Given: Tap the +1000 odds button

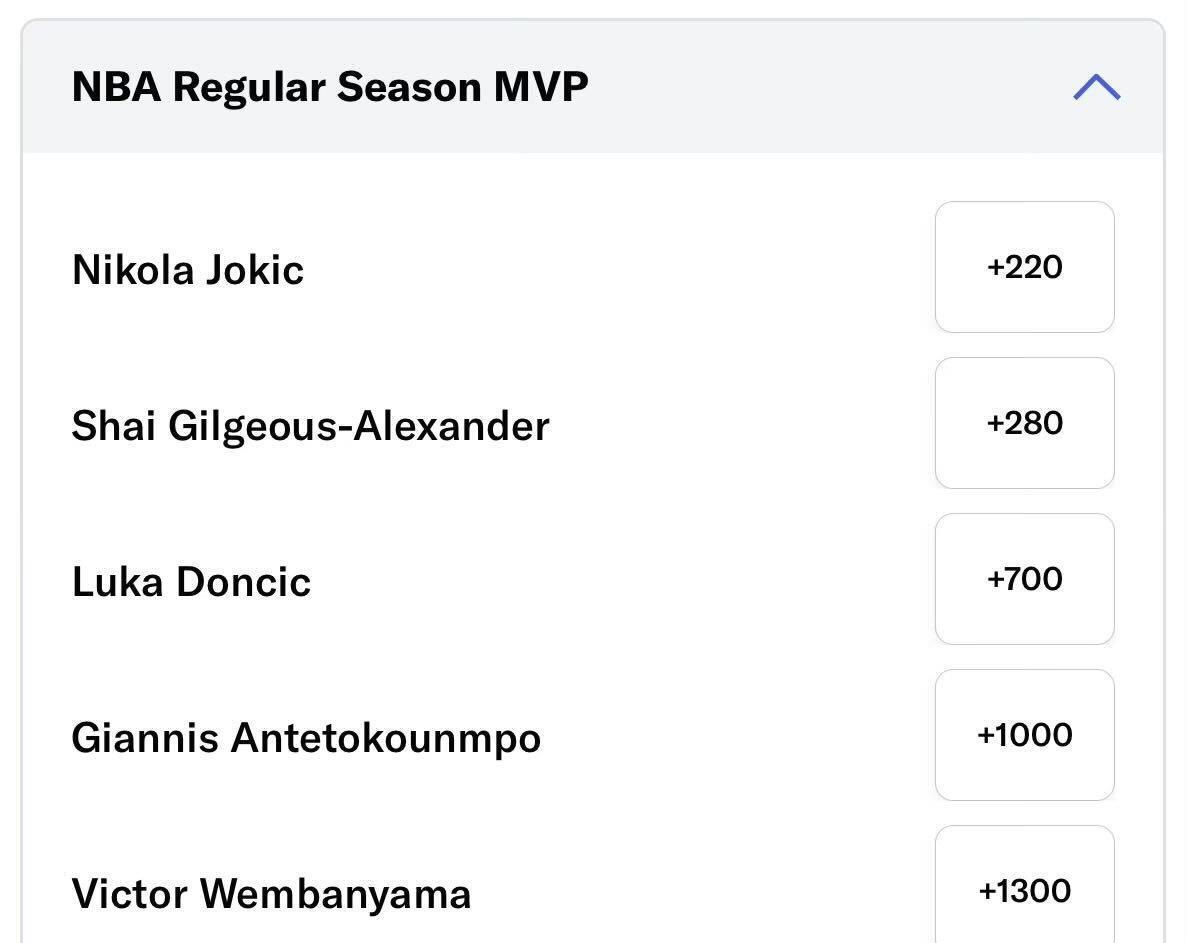Looking at the screenshot, I should pos(1024,735).
